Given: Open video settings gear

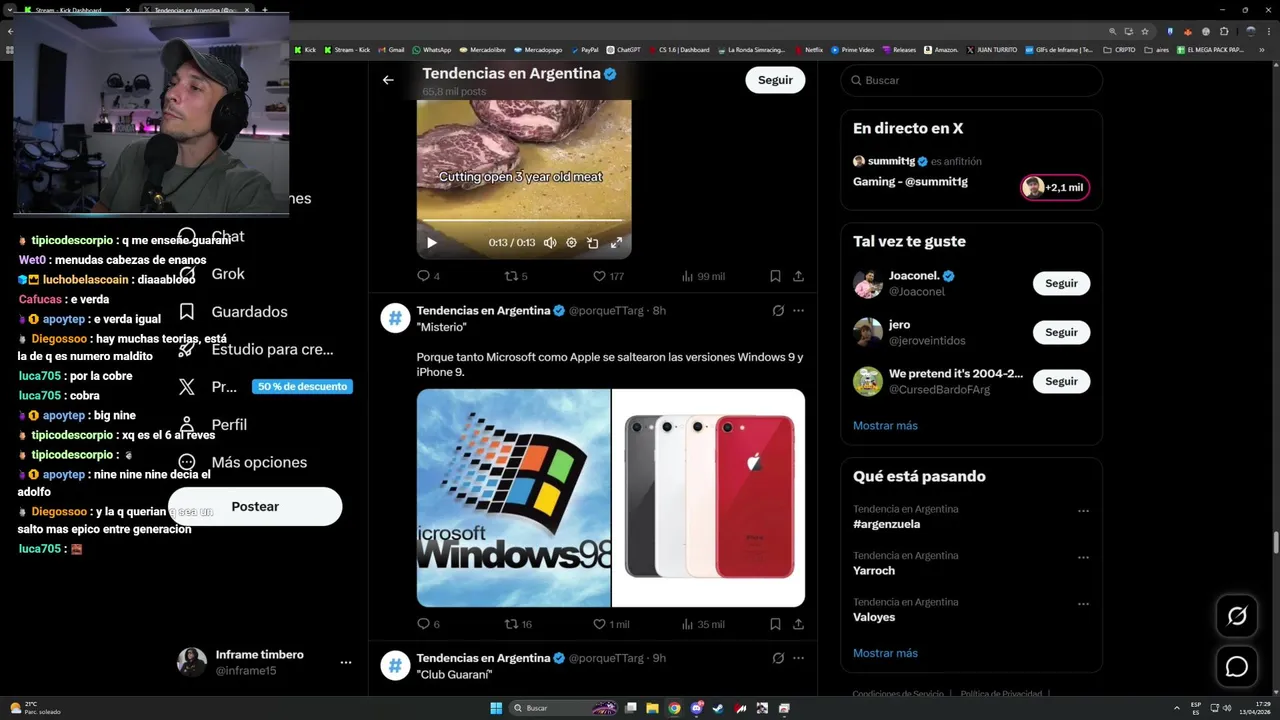Looking at the screenshot, I should coord(571,243).
